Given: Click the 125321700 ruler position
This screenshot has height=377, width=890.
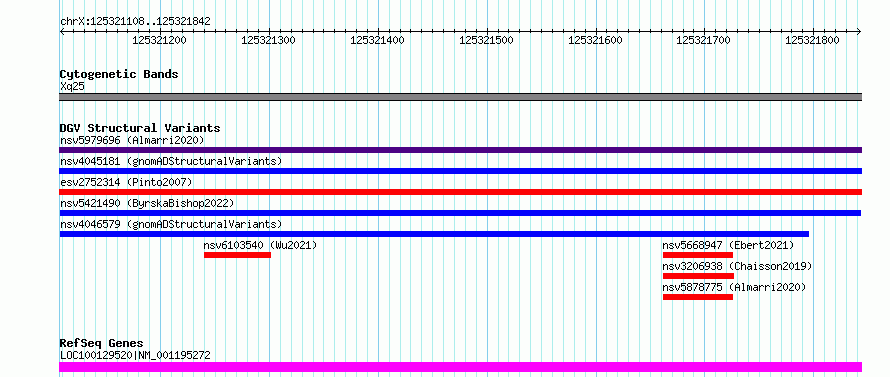Looking at the screenshot, I should click(x=704, y=40).
